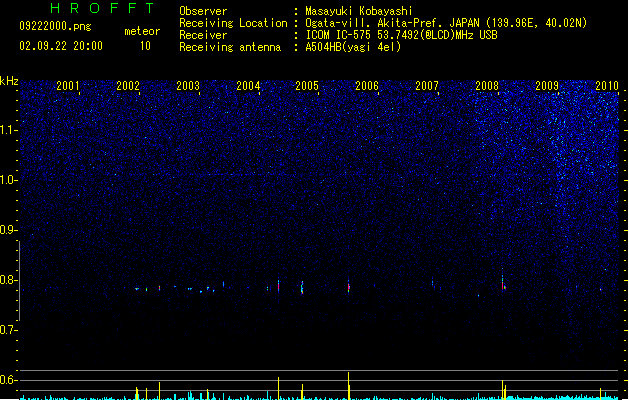Click the 2007 time axis marker

pyautogui.click(x=427, y=86)
